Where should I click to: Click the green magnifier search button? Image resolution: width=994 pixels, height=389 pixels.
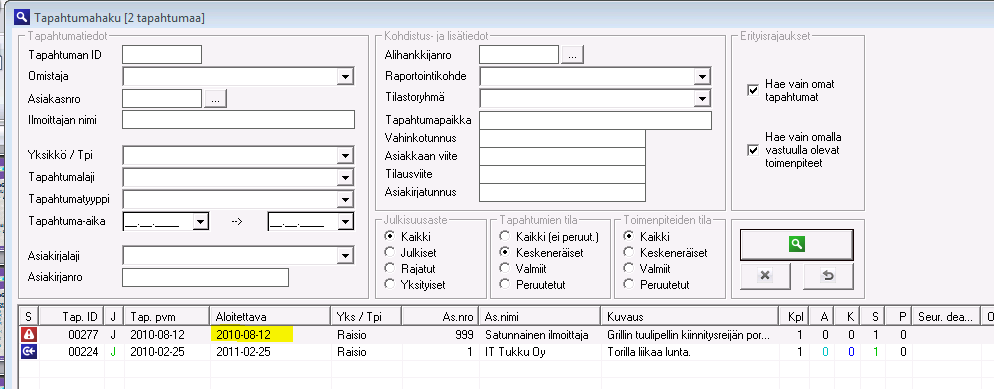[x=797, y=245]
